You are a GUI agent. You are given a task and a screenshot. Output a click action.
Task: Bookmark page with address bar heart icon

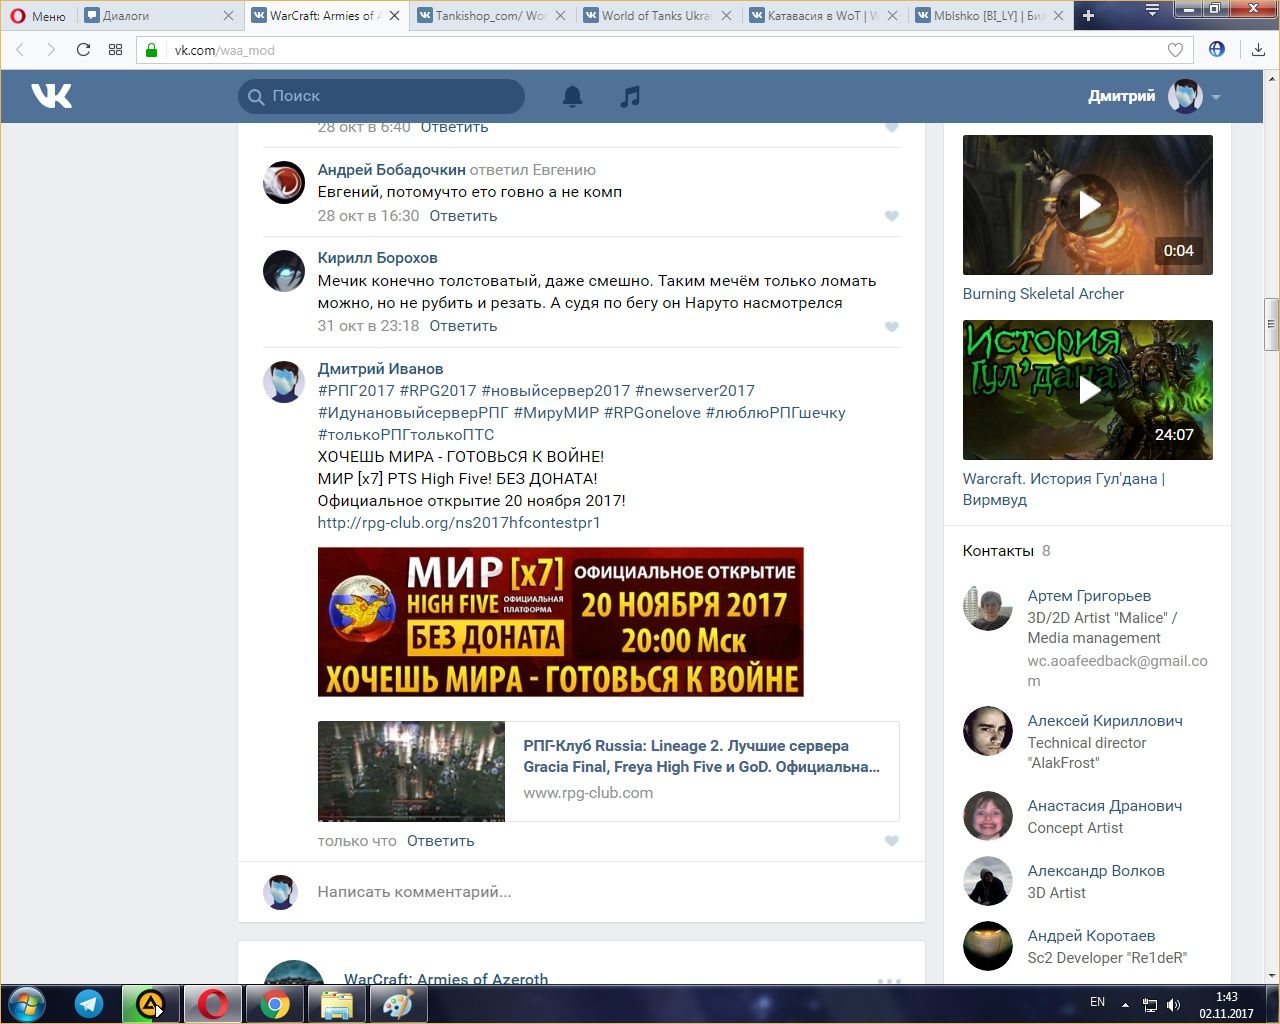pos(1175,50)
